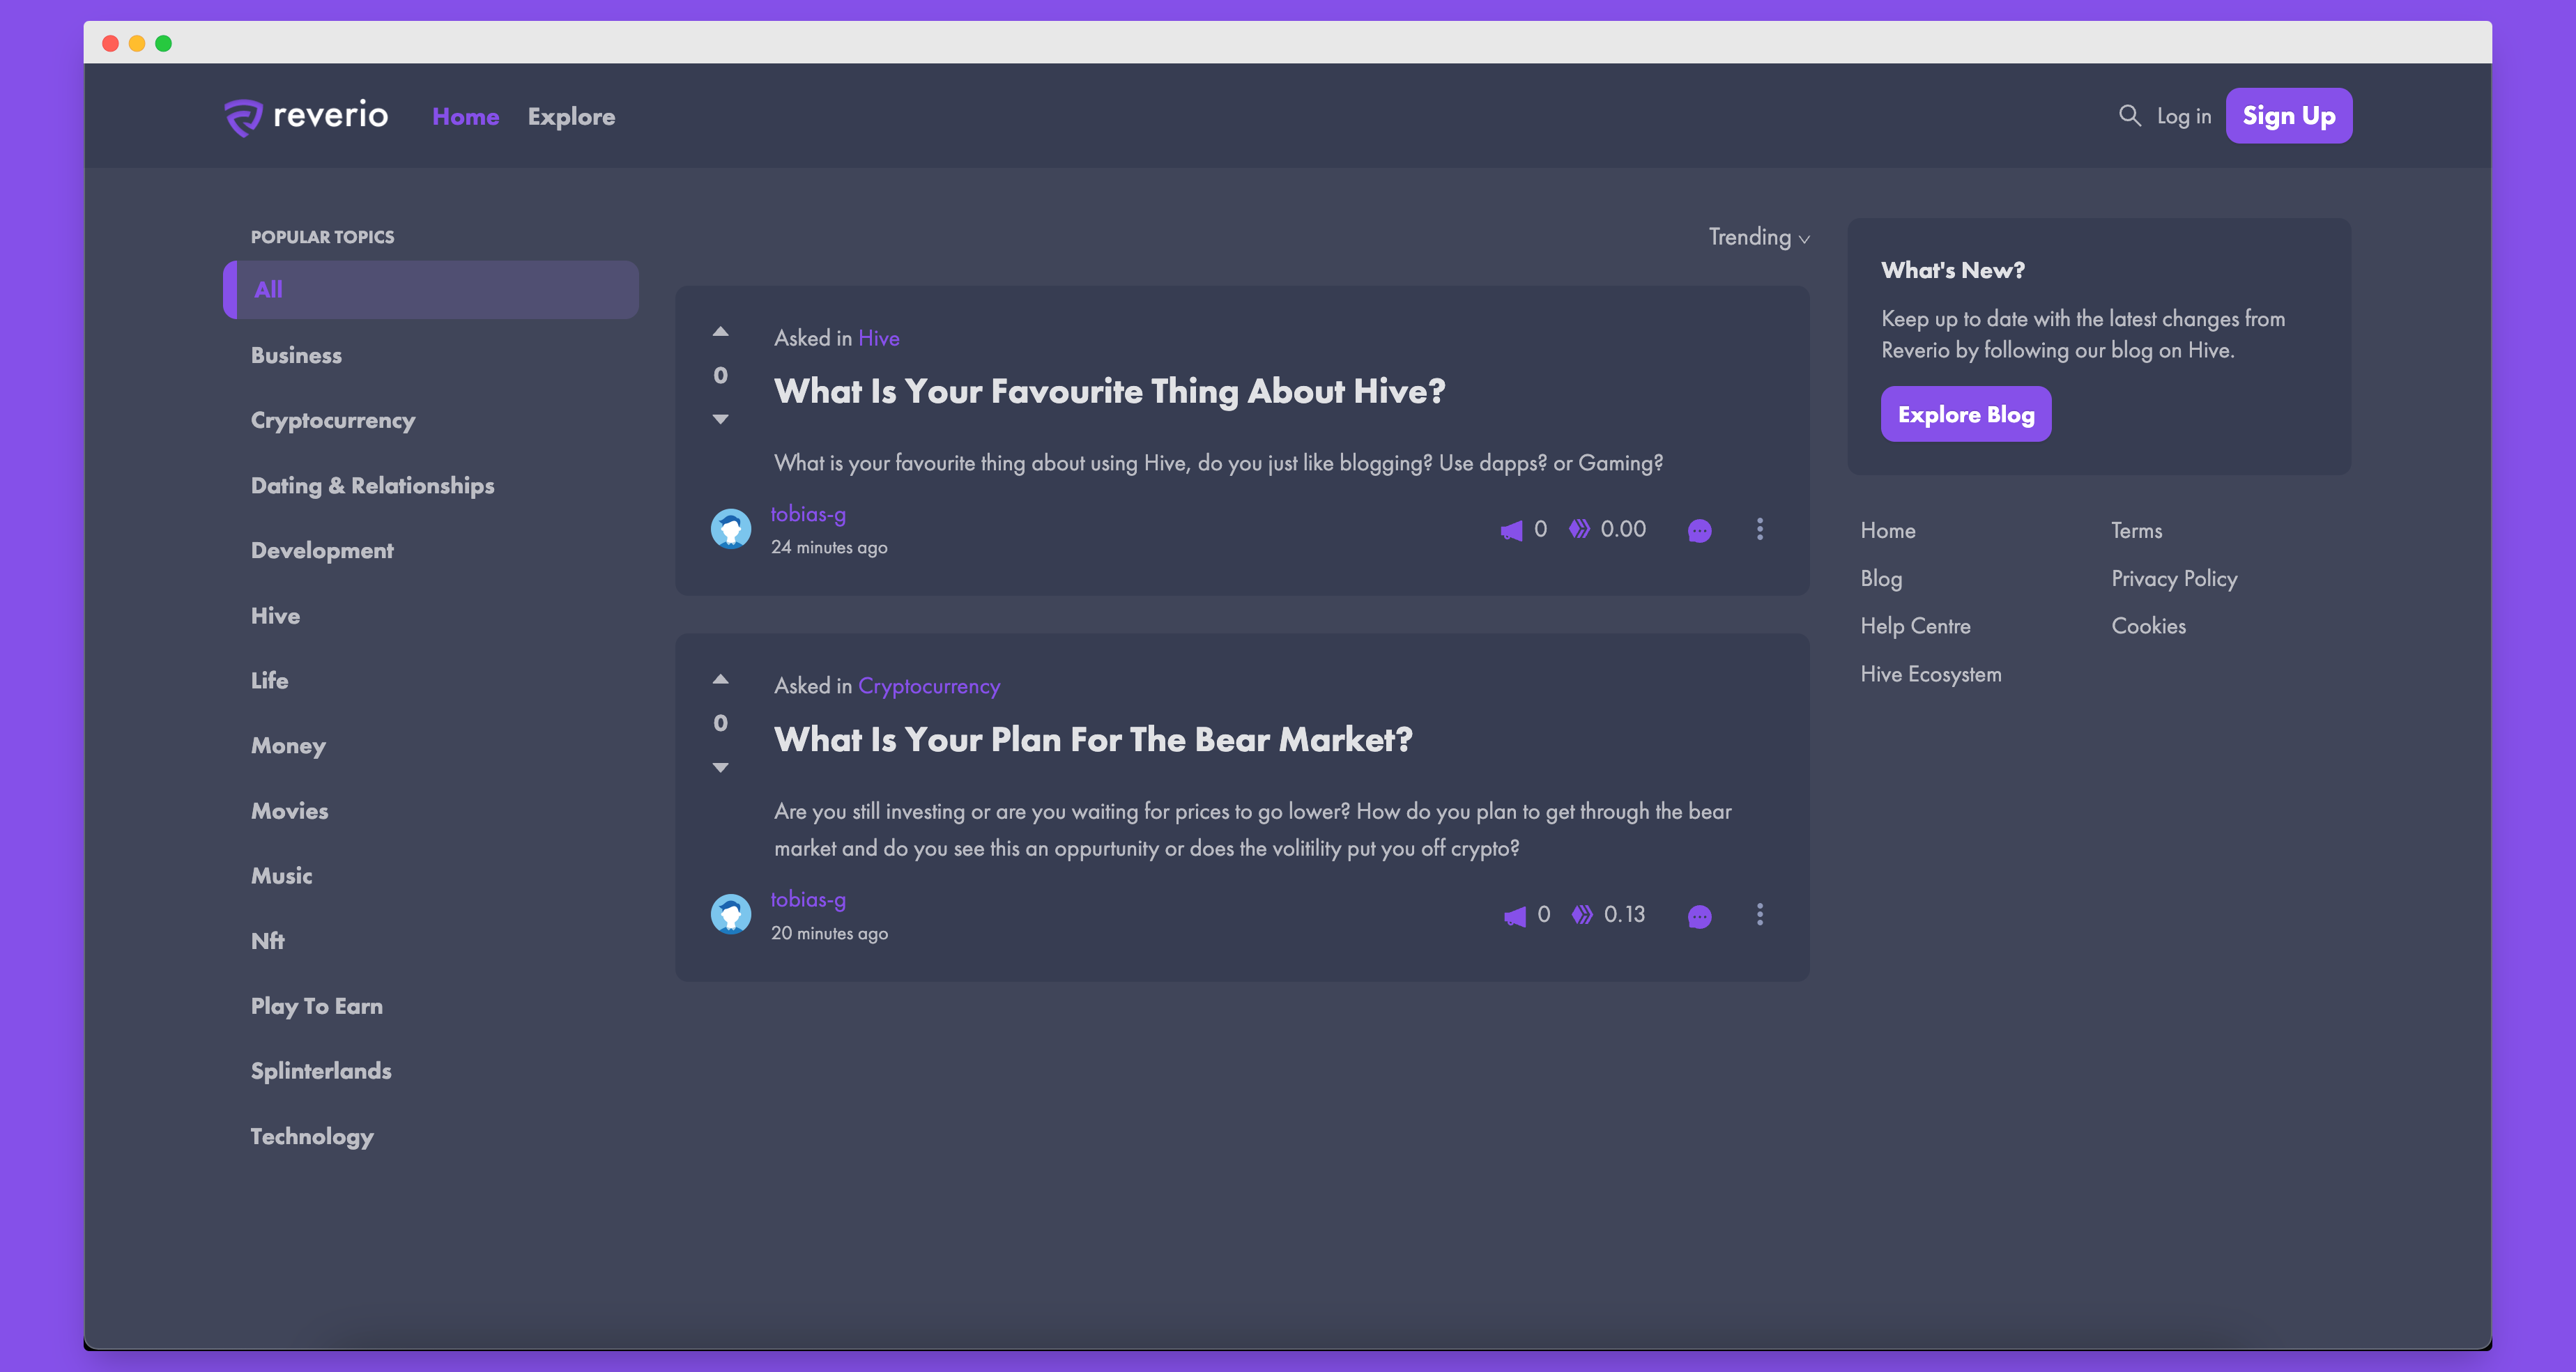Click the megaphone reblog icon on Hive post
Image resolution: width=2576 pixels, height=1372 pixels.
point(1511,530)
